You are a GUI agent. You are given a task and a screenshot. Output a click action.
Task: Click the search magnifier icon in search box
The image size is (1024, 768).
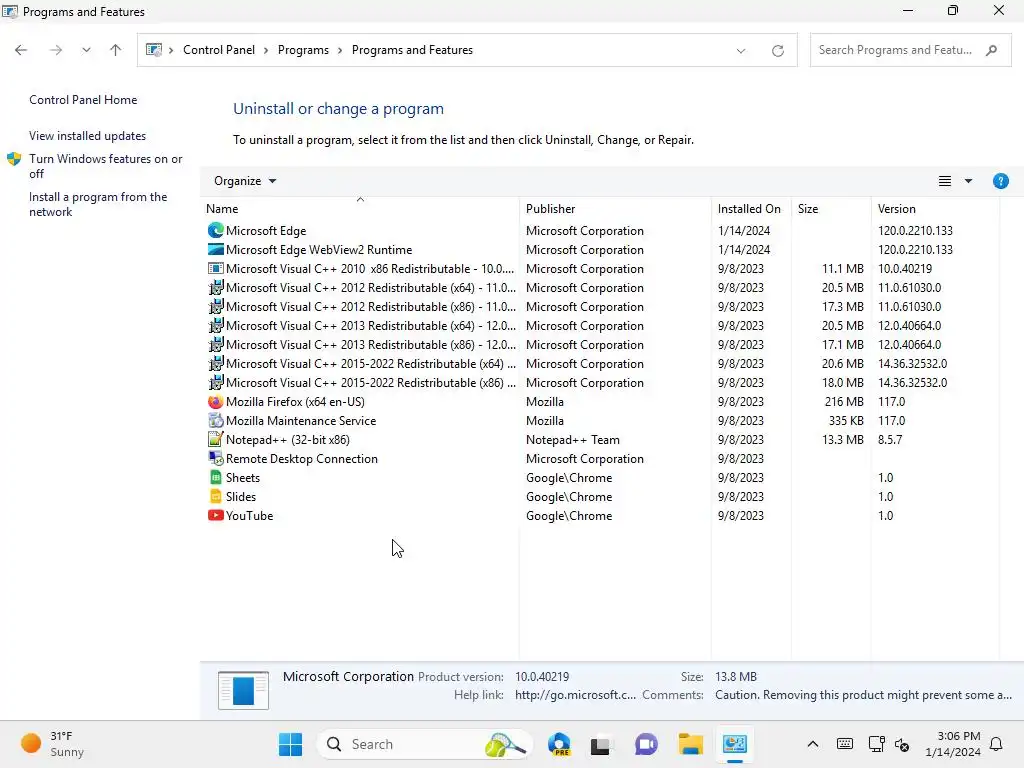click(x=991, y=50)
